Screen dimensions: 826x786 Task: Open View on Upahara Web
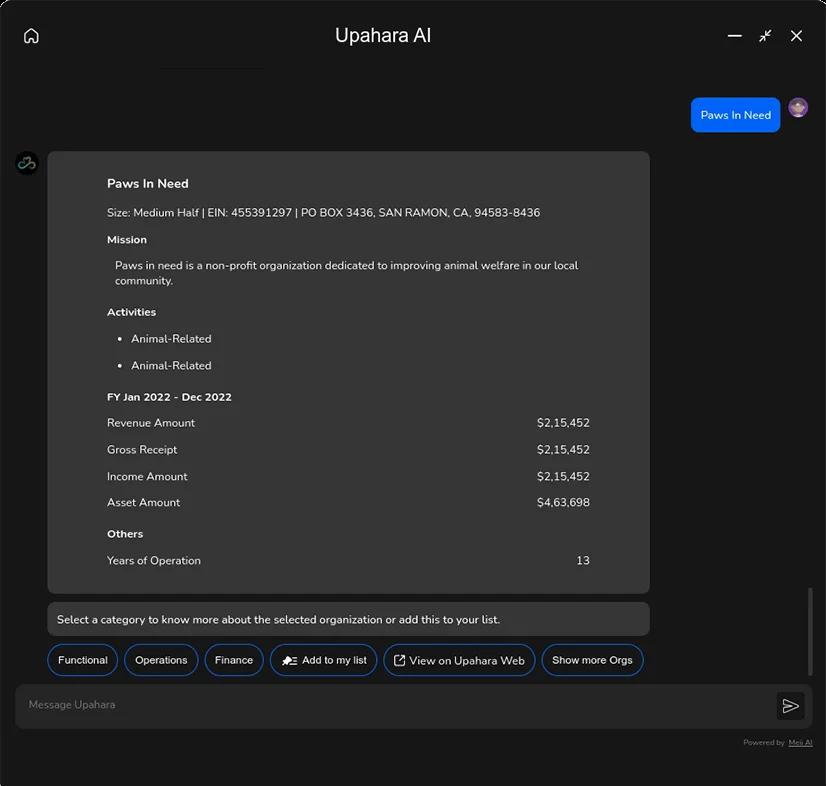[x=458, y=660]
